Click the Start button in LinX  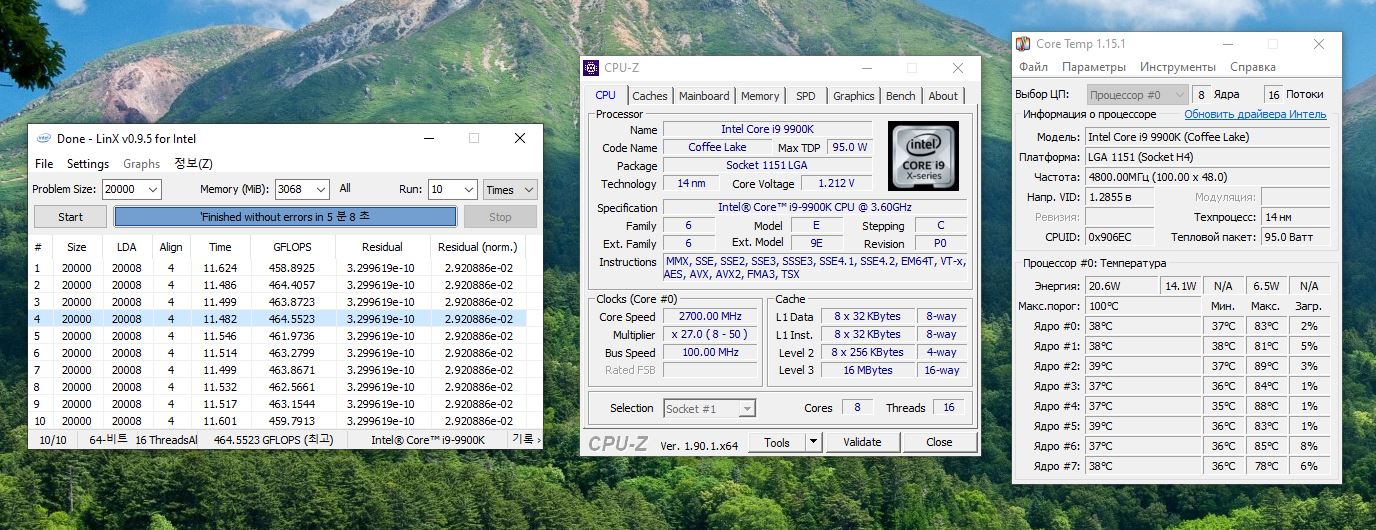pos(71,217)
